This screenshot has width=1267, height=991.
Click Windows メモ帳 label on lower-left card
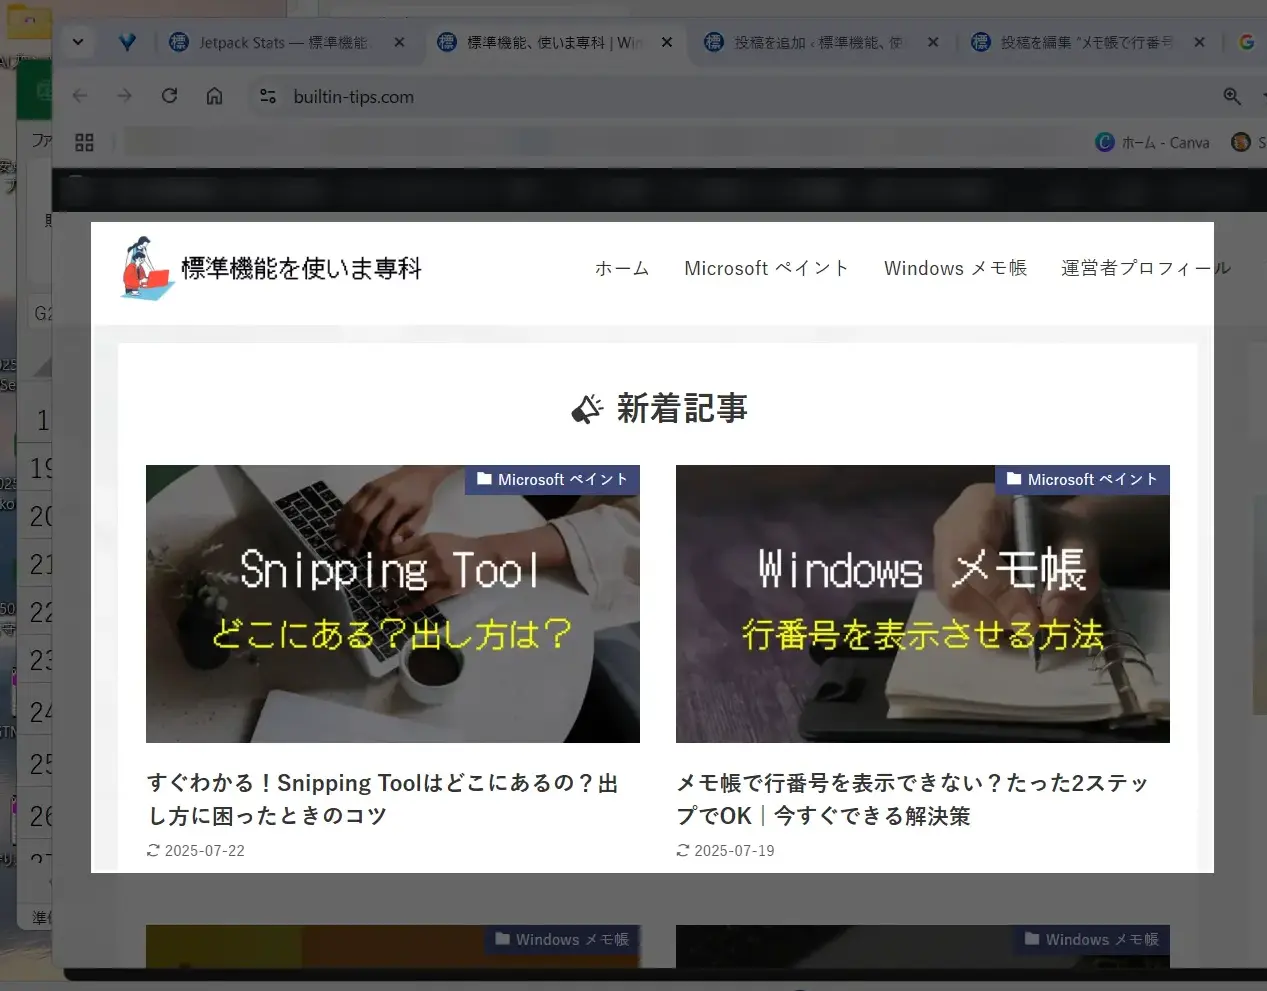562,940
